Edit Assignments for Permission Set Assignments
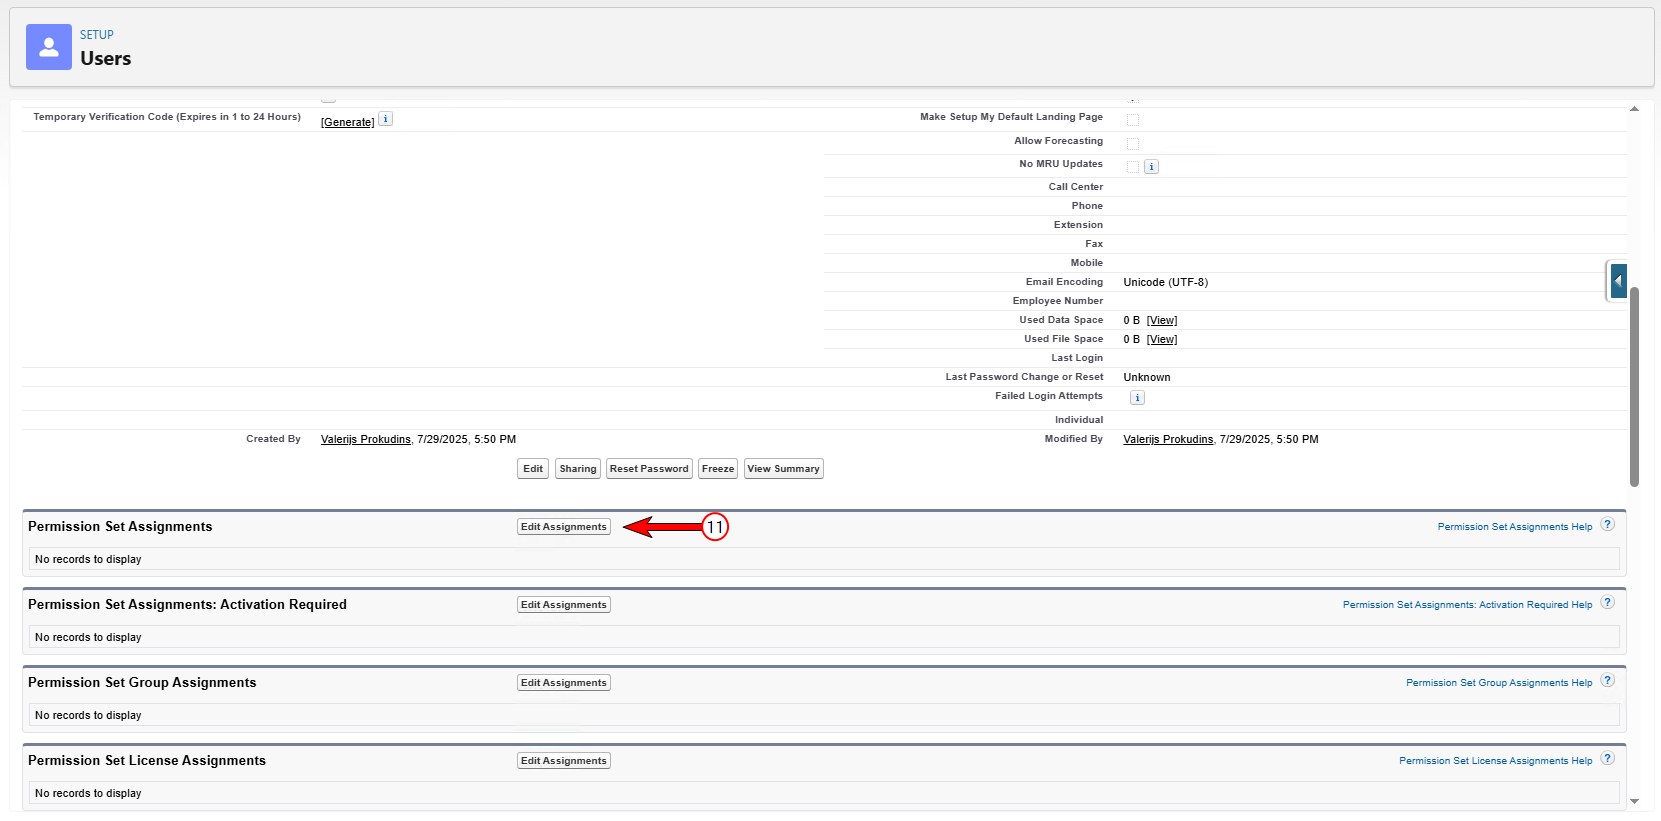Screen dimensions: 1661x821 [564, 527]
